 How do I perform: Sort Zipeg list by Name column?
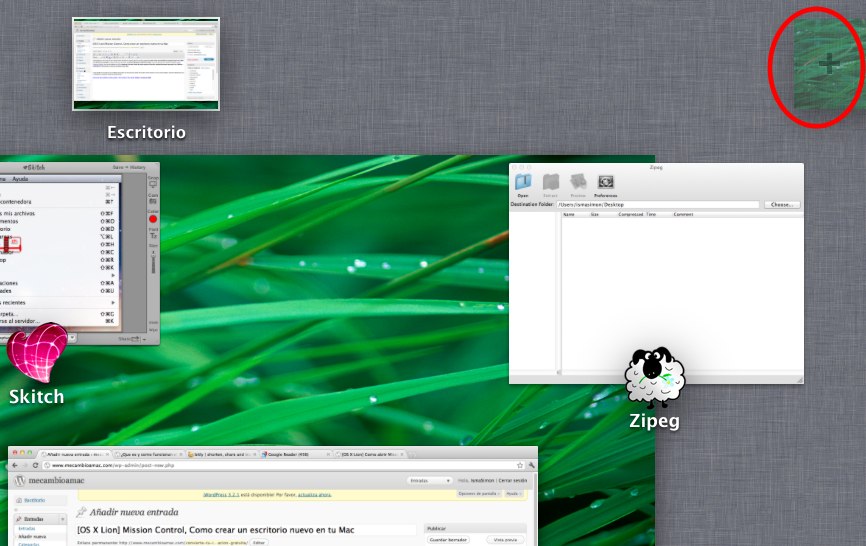tap(569, 214)
